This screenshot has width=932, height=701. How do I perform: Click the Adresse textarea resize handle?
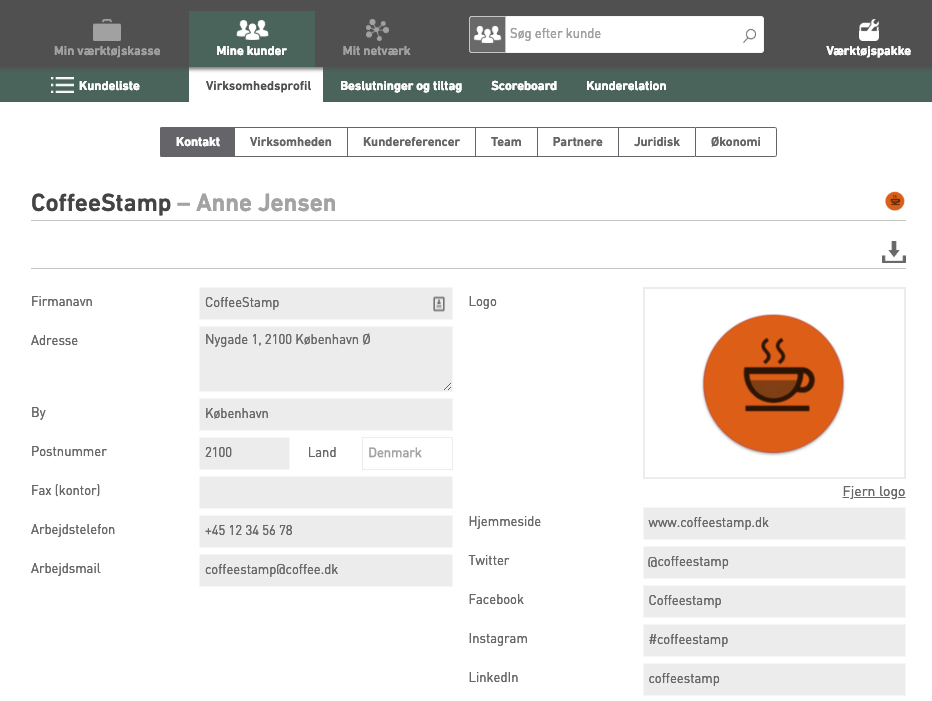pos(447,386)
